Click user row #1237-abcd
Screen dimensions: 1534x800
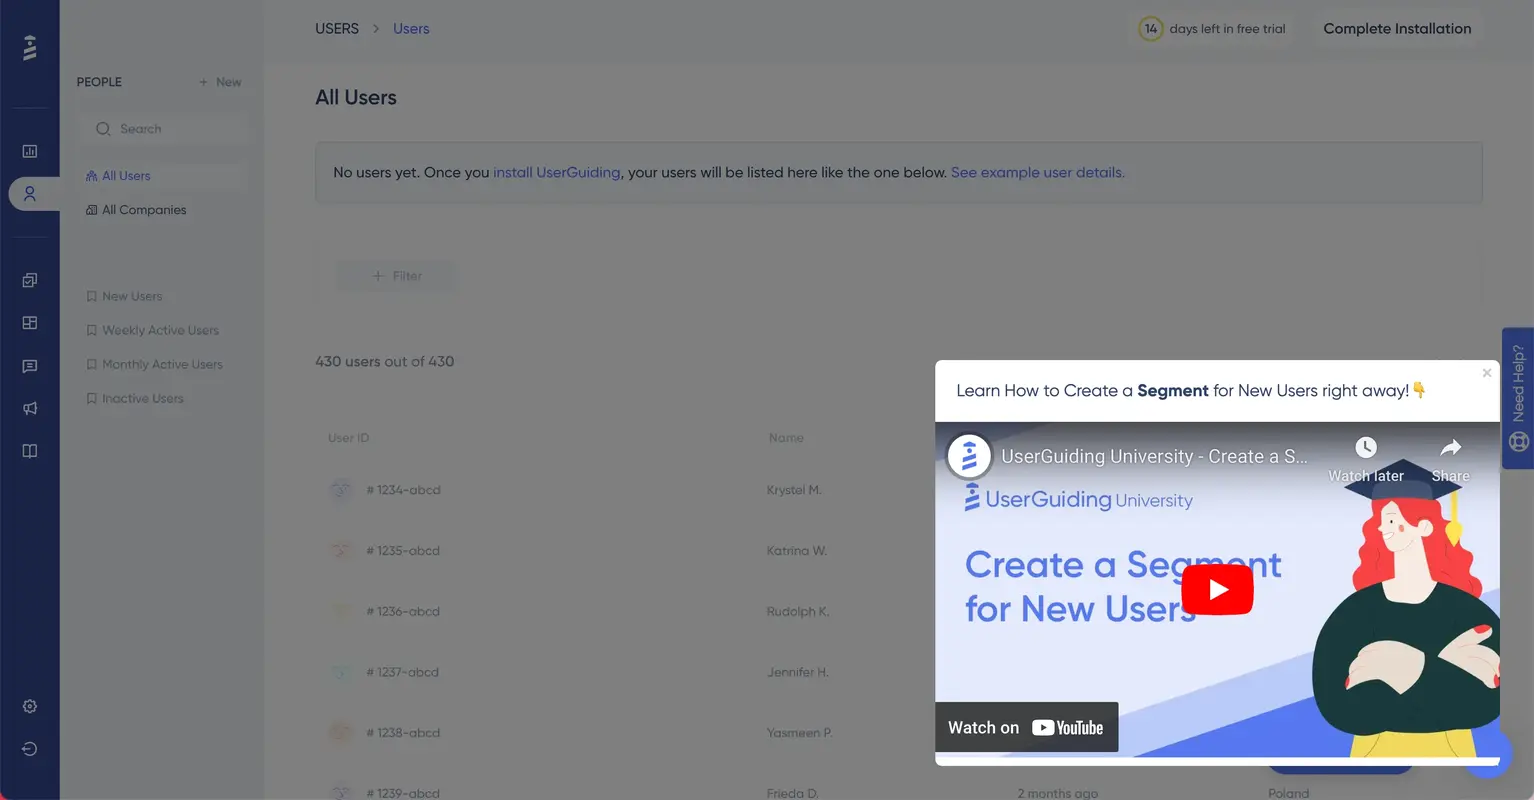[x=899, y=672]
